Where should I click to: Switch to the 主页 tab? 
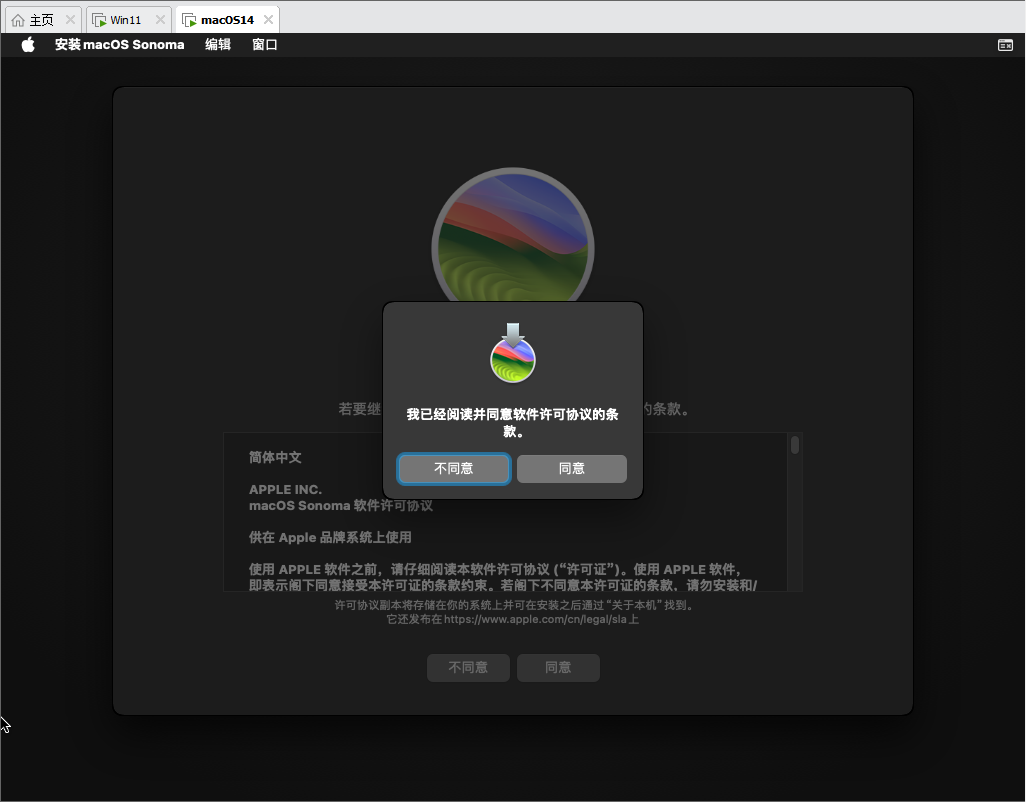tap(43, 20)
